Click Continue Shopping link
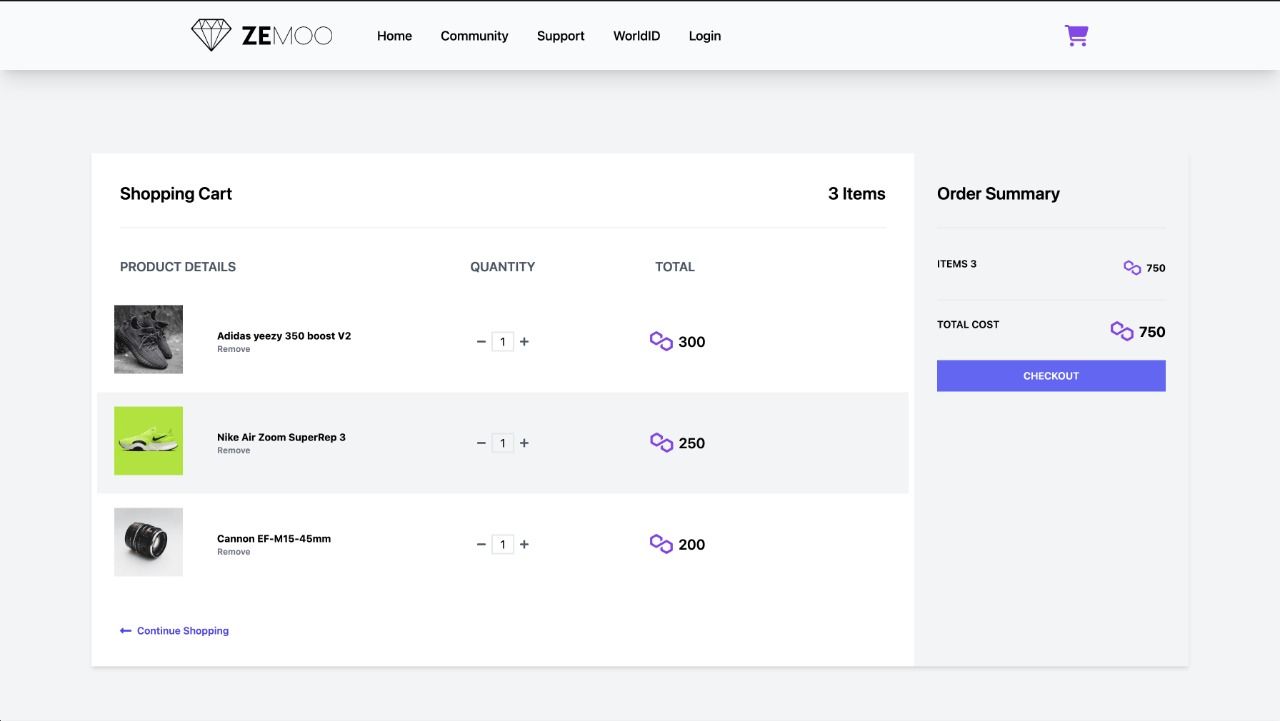 (x=183, y=631)
